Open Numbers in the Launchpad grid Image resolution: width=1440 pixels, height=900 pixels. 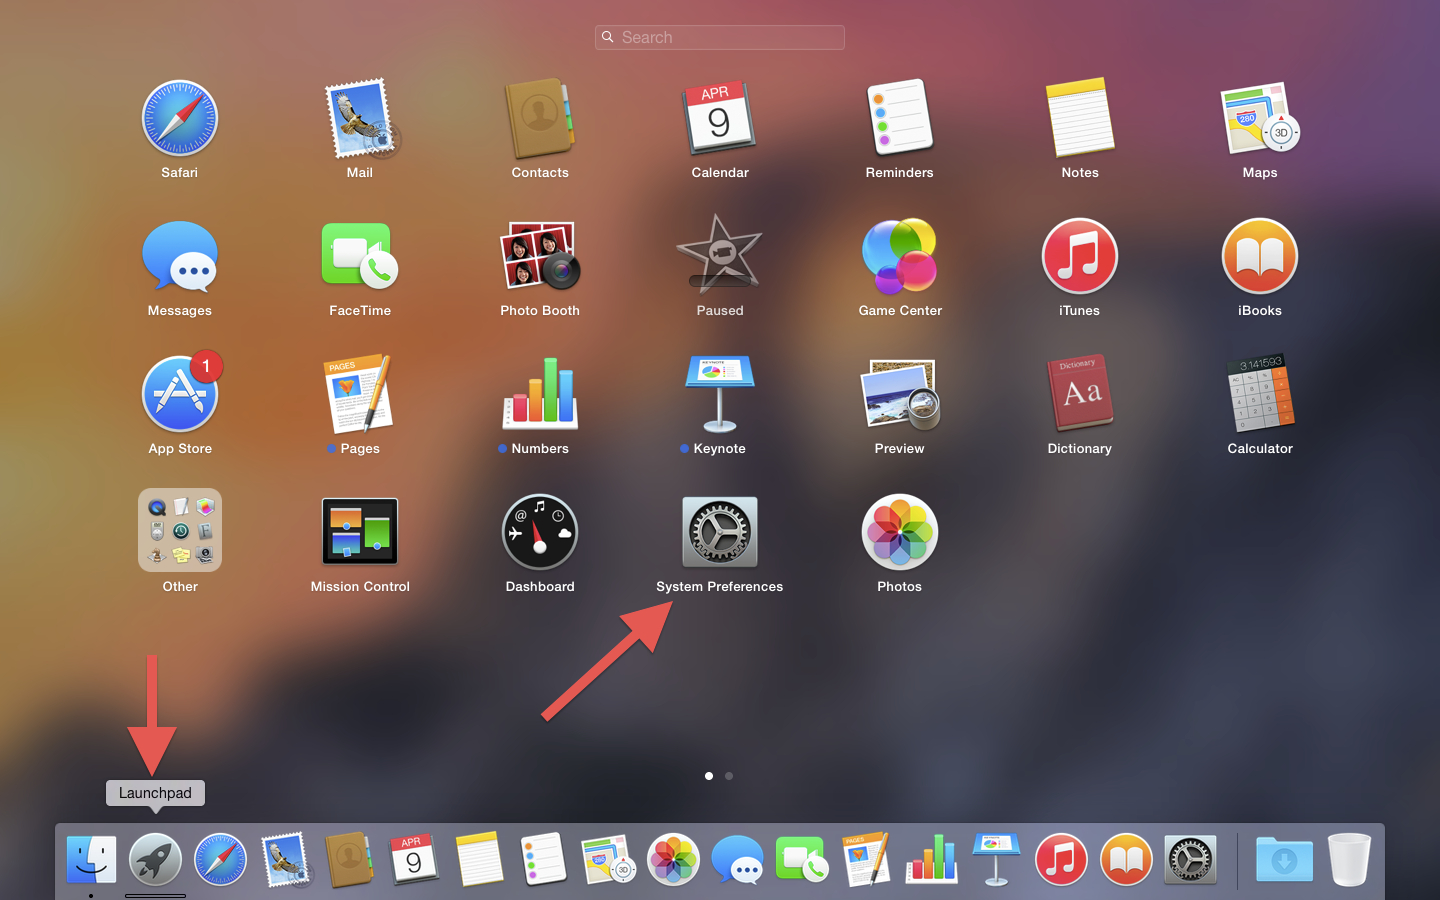click(540, 393)
